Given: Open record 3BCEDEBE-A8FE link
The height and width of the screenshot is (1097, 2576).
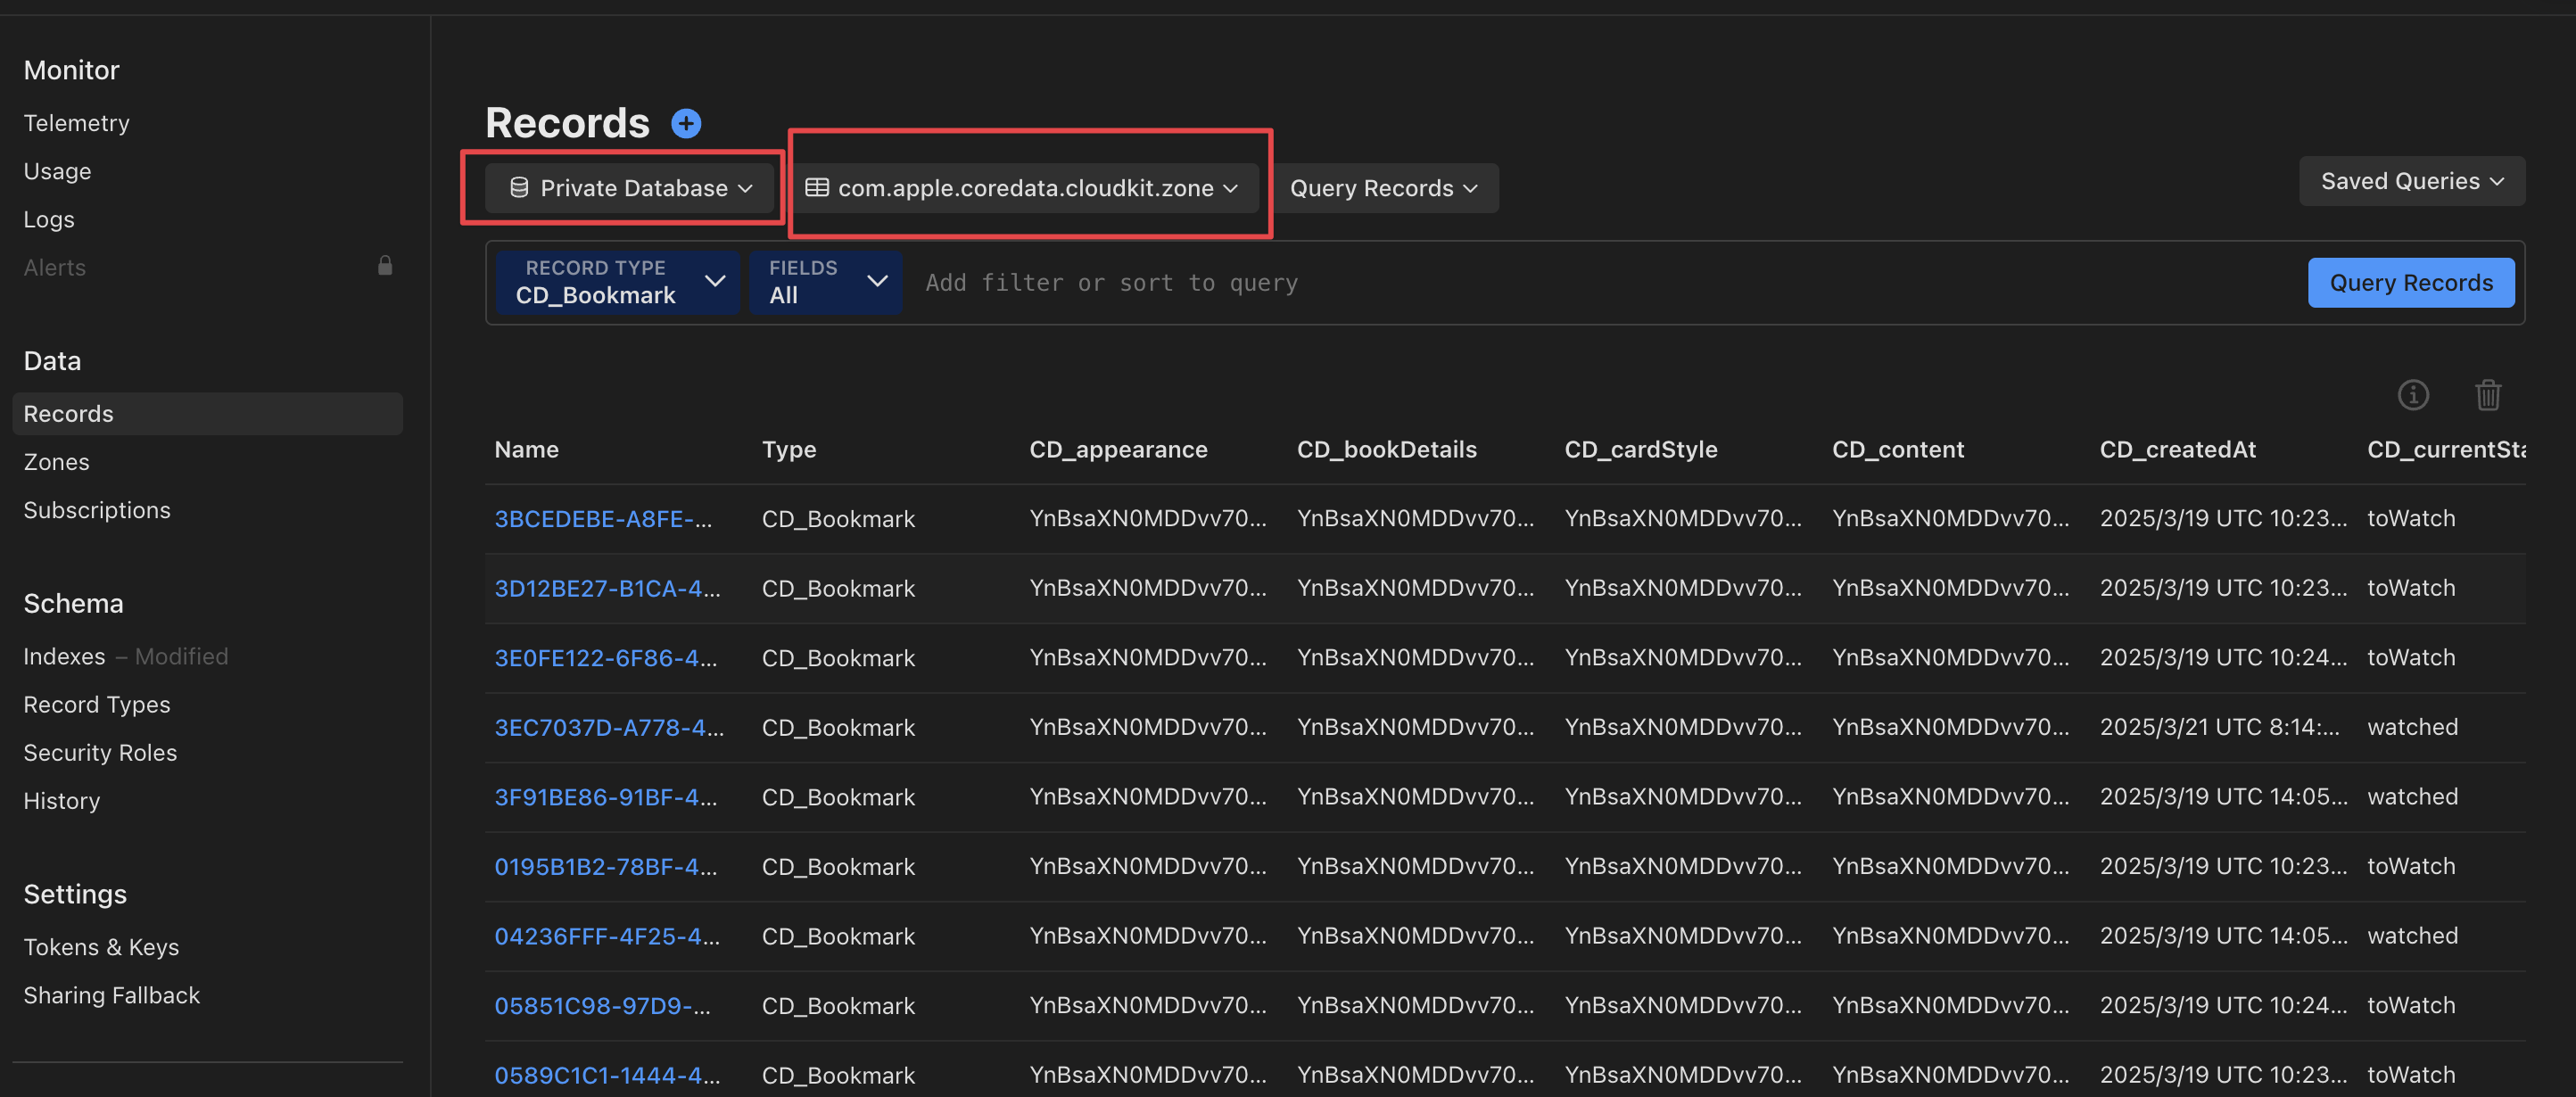Looking at the screenshot, I should point(603,519).
